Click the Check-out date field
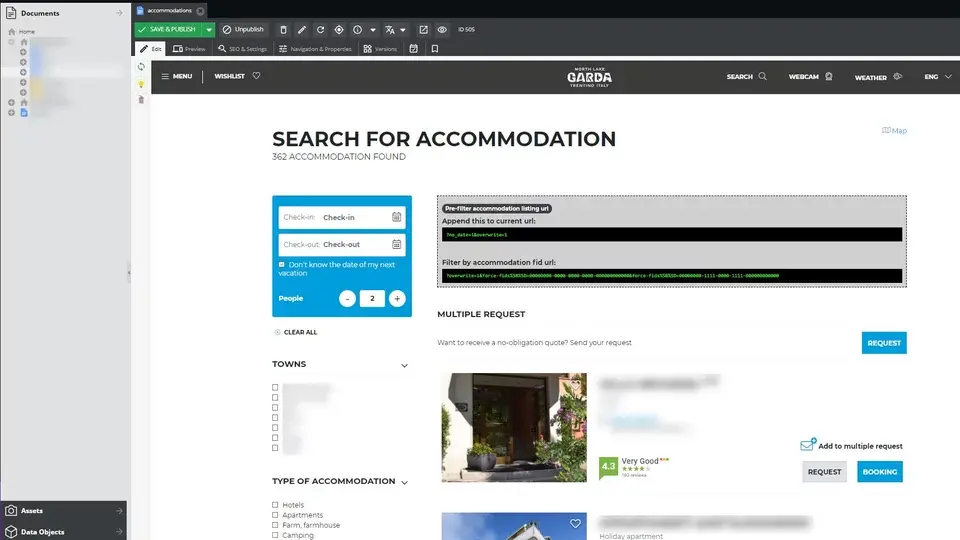This screenshot has height=540, width=960. click(x=342, y=244)
